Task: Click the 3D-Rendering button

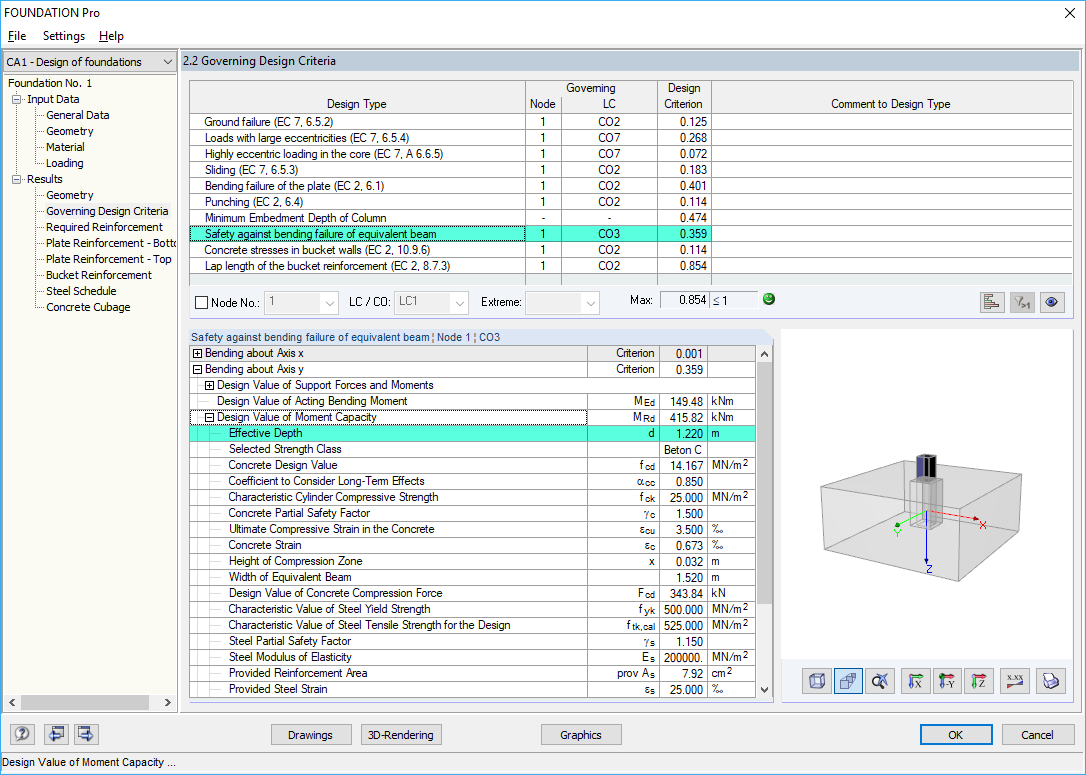Action: (401, 735)
